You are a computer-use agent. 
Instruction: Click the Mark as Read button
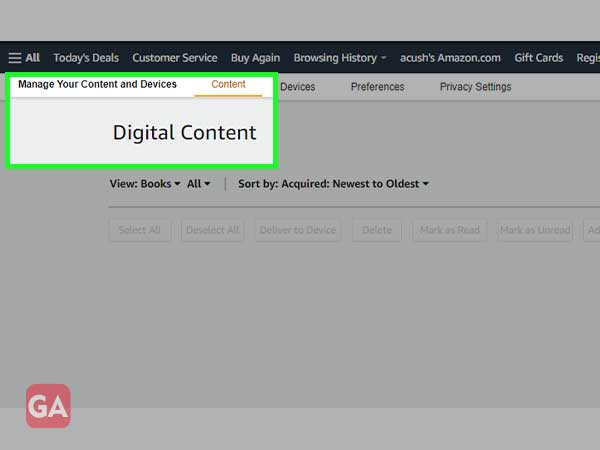450,230
